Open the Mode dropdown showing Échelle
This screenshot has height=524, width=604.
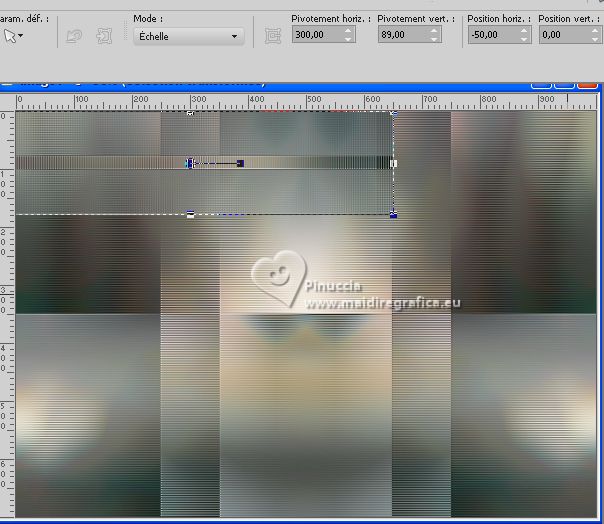[x=189, y=37]
